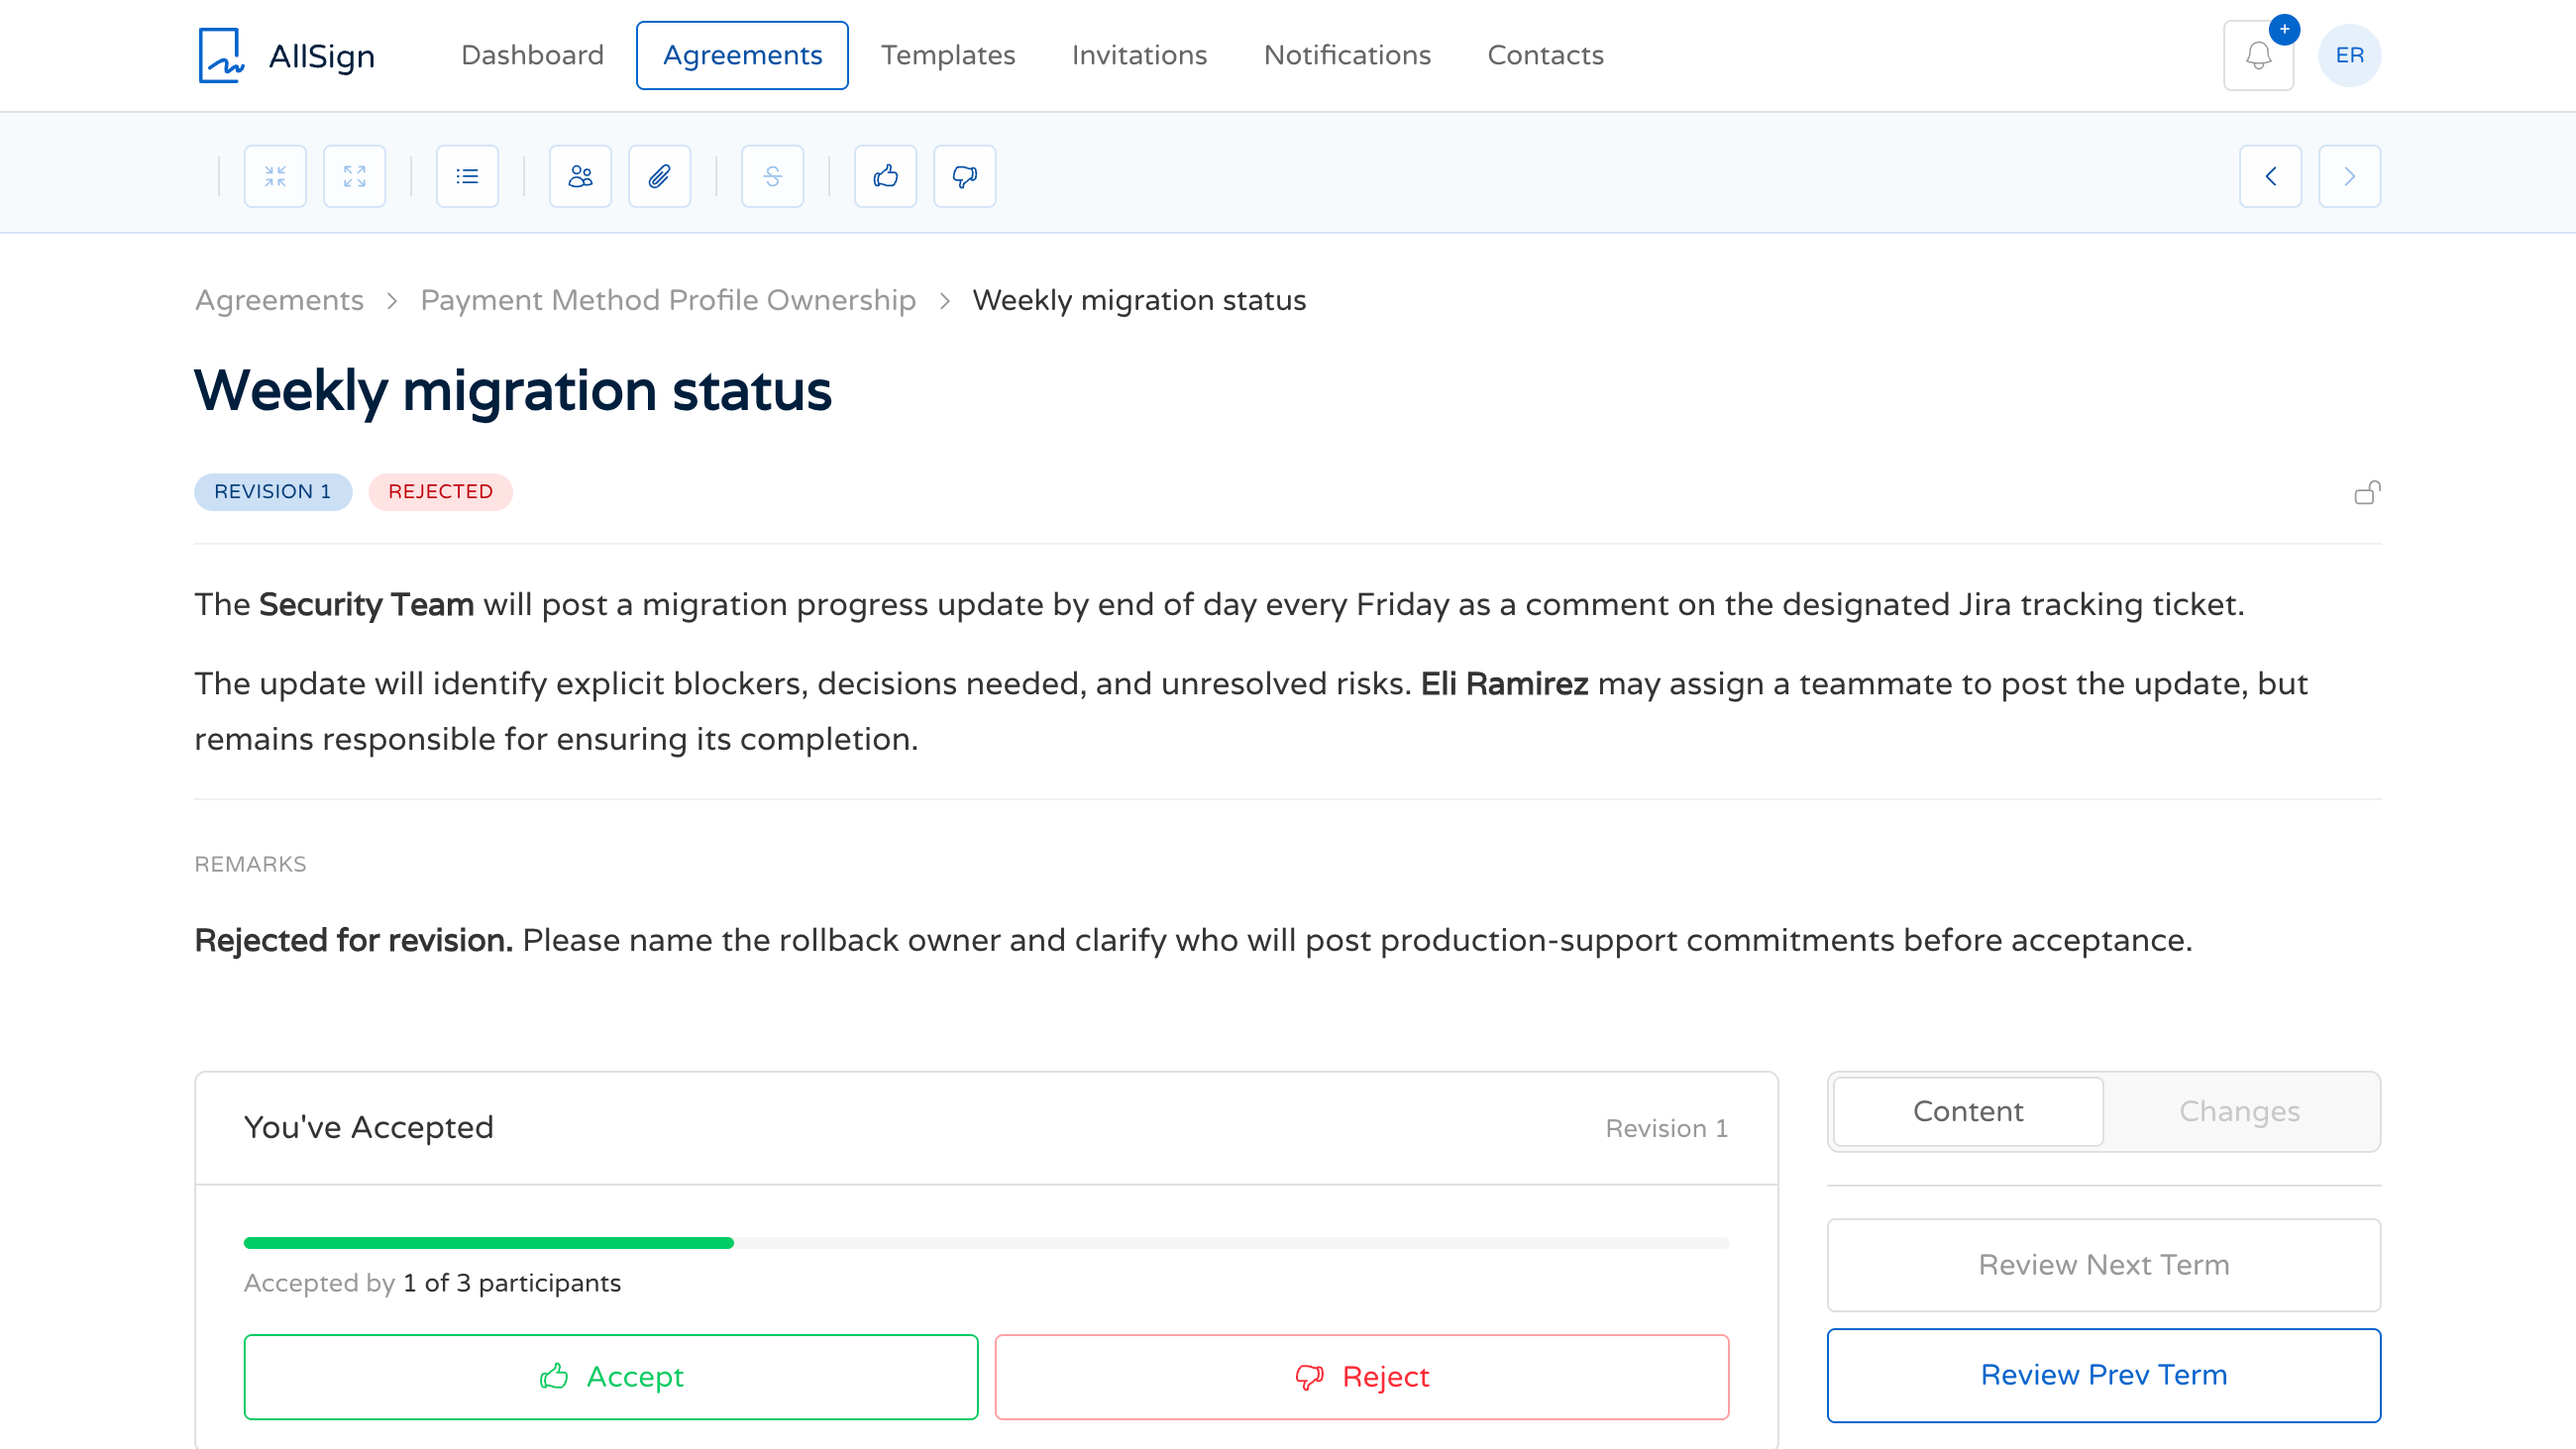Click the notification bell icon
Screen dimensions: 2576x1449
2258,56
